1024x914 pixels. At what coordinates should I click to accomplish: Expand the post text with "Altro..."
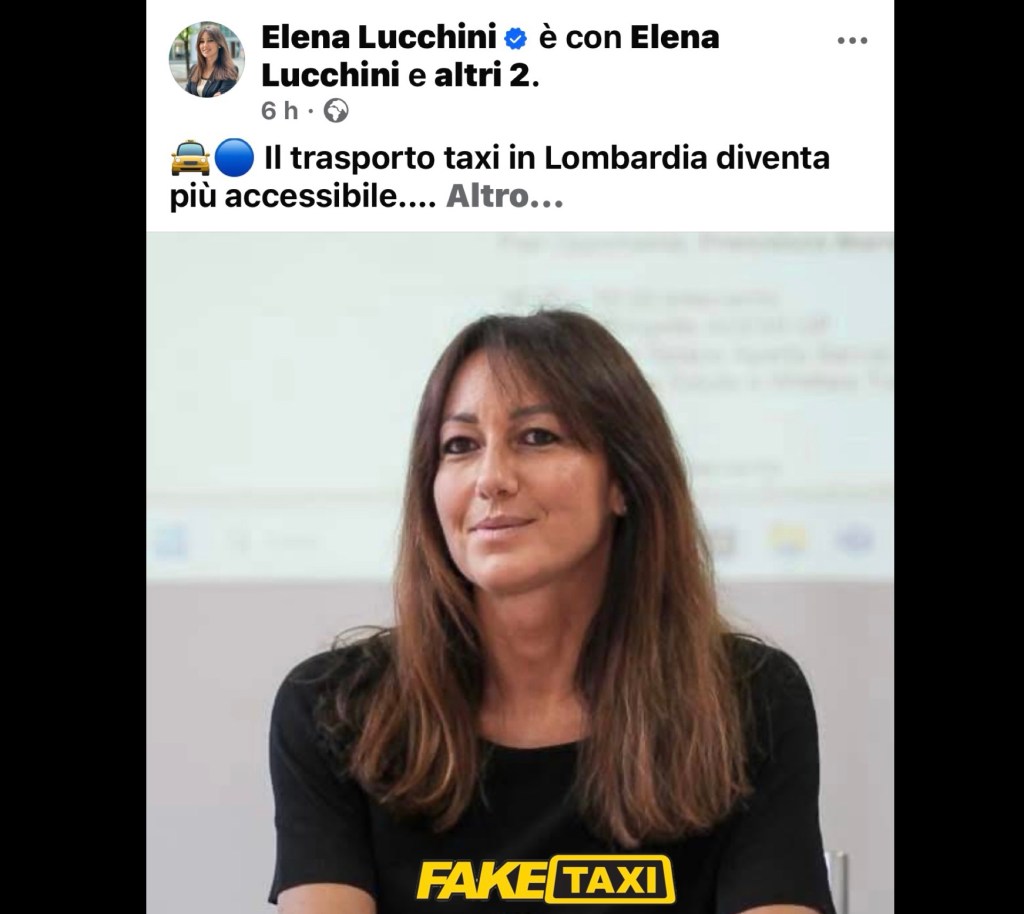pos(504,197)
